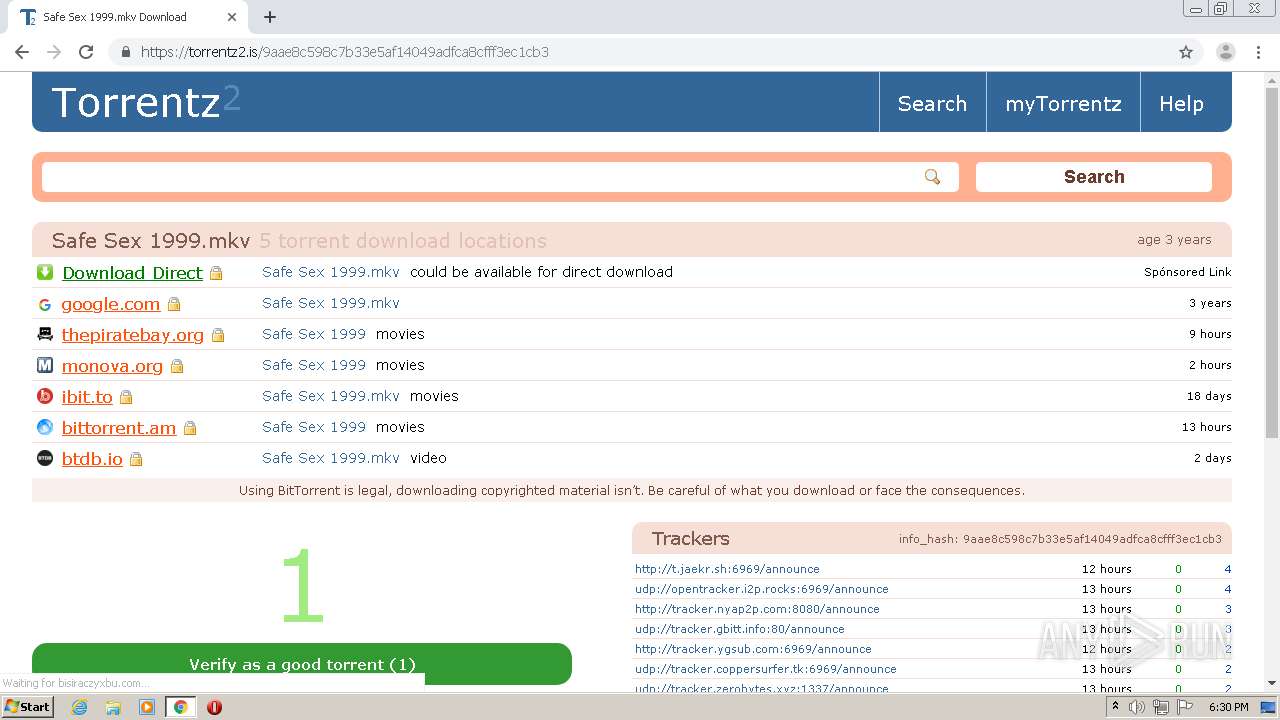This screenshot has height=720, width=1280.
Task: Open the Windows Start button
Action: pyautogui.click(x=28, y=706)
